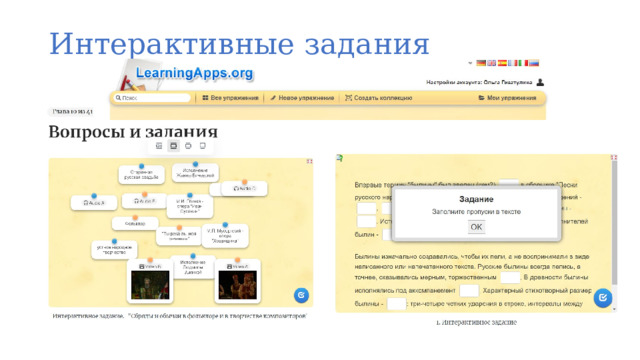Image resolution: width=640 pixels, height=360 pixels.
Task: Open account settings for Ольга
Action: pyautogui.click(x=479, y=82)
